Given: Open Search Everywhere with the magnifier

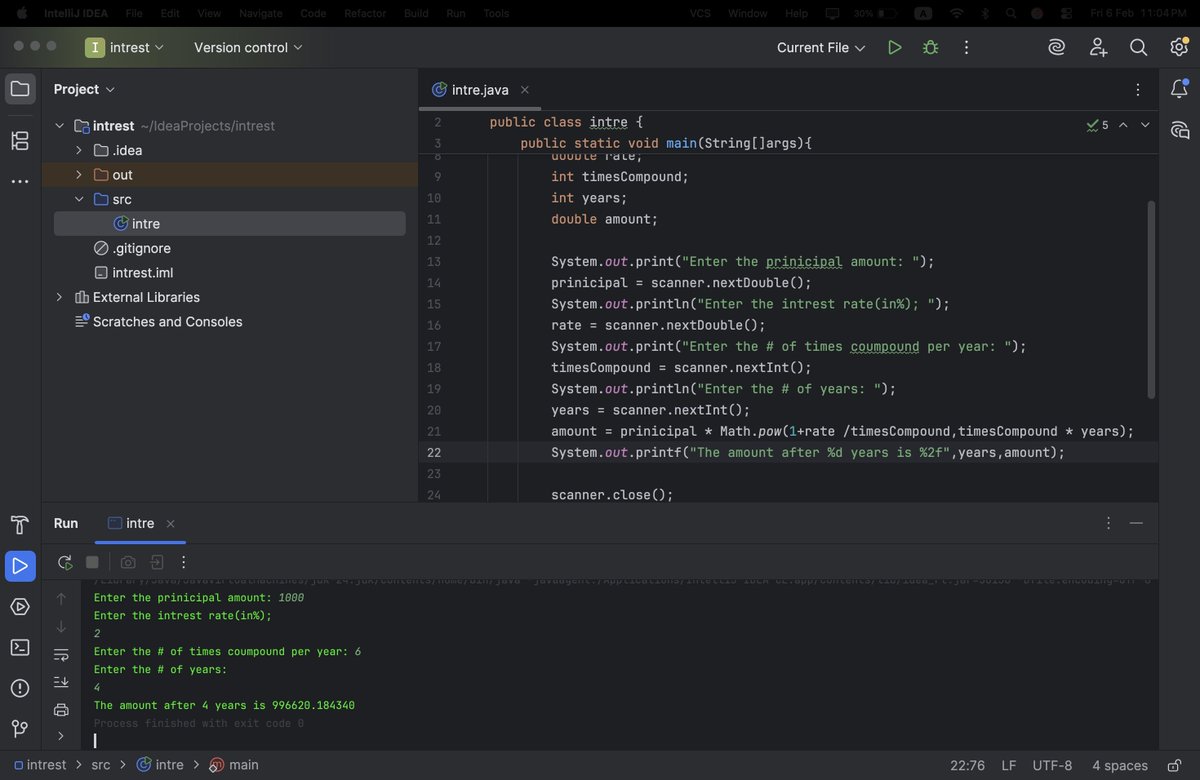Looking at the screenshot, I should [1138, 46].
